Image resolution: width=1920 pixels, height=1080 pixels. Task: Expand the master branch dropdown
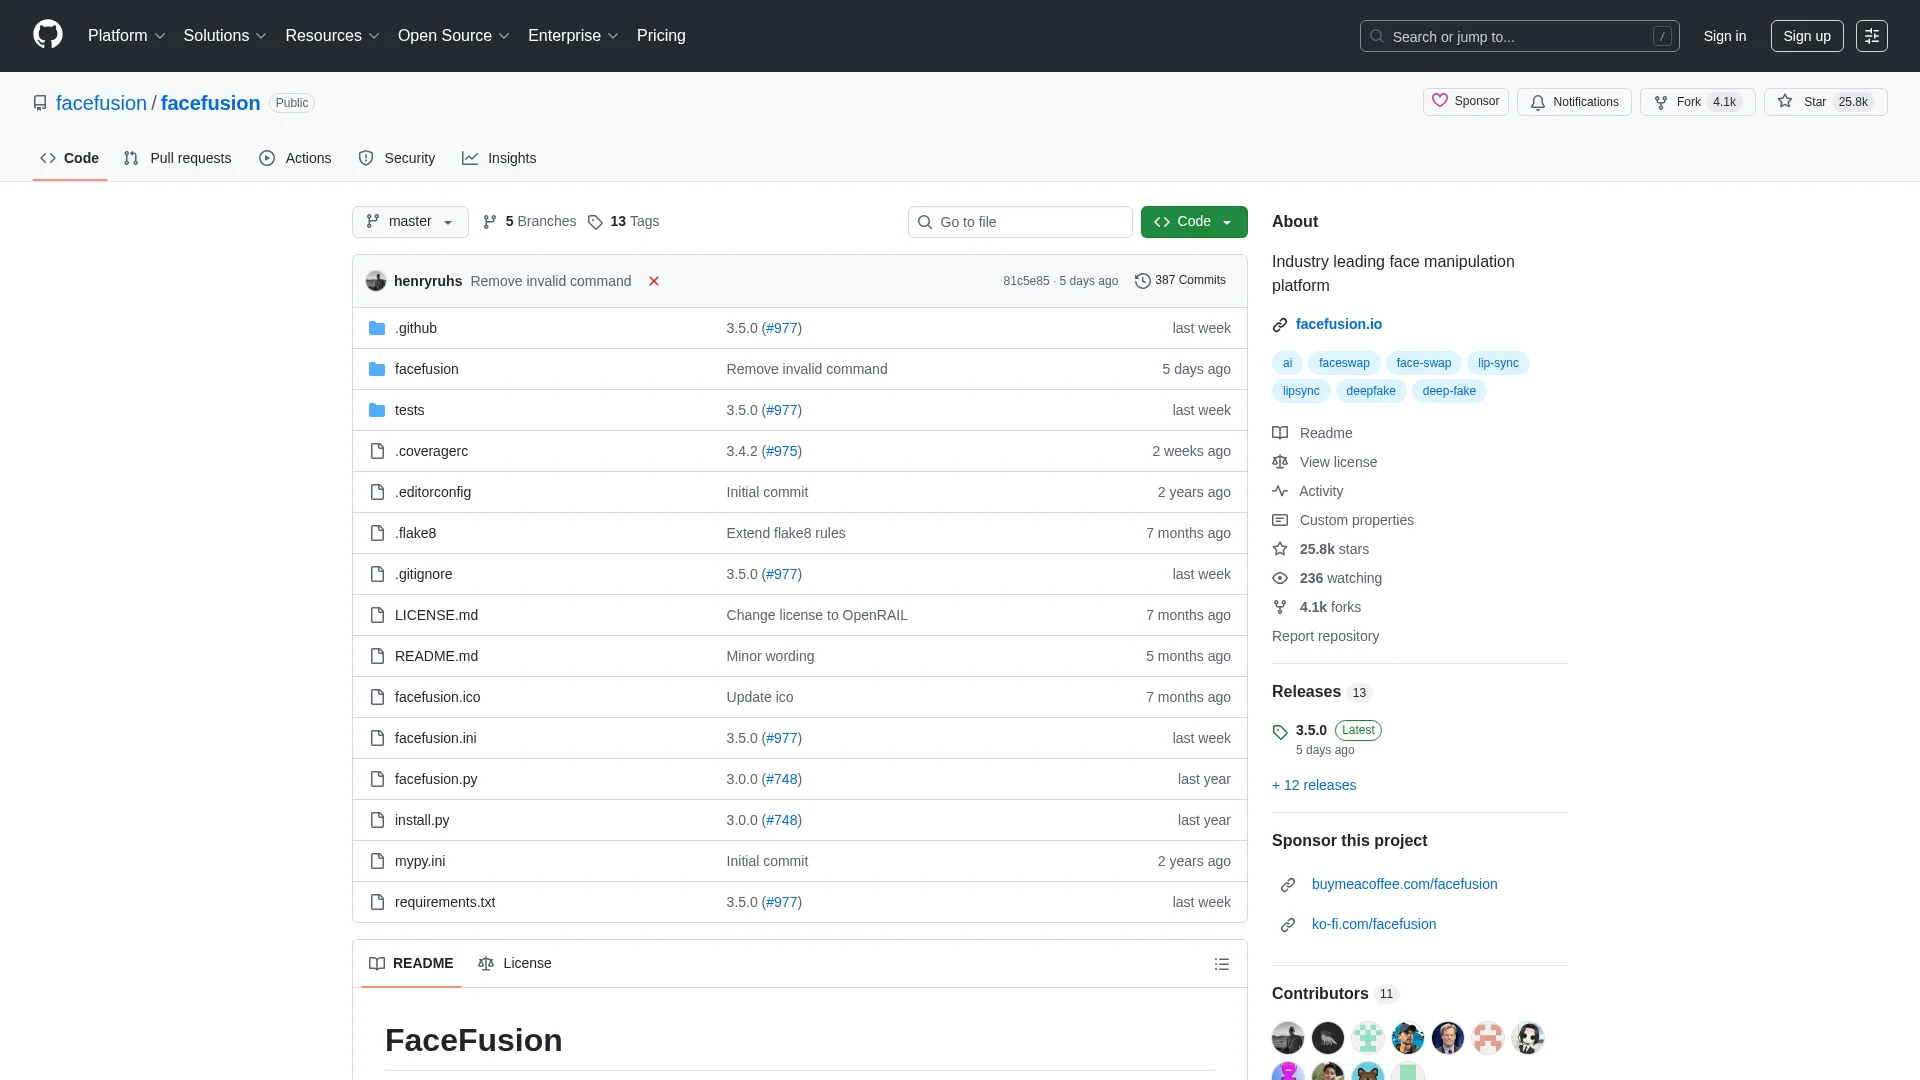[410, 222]
